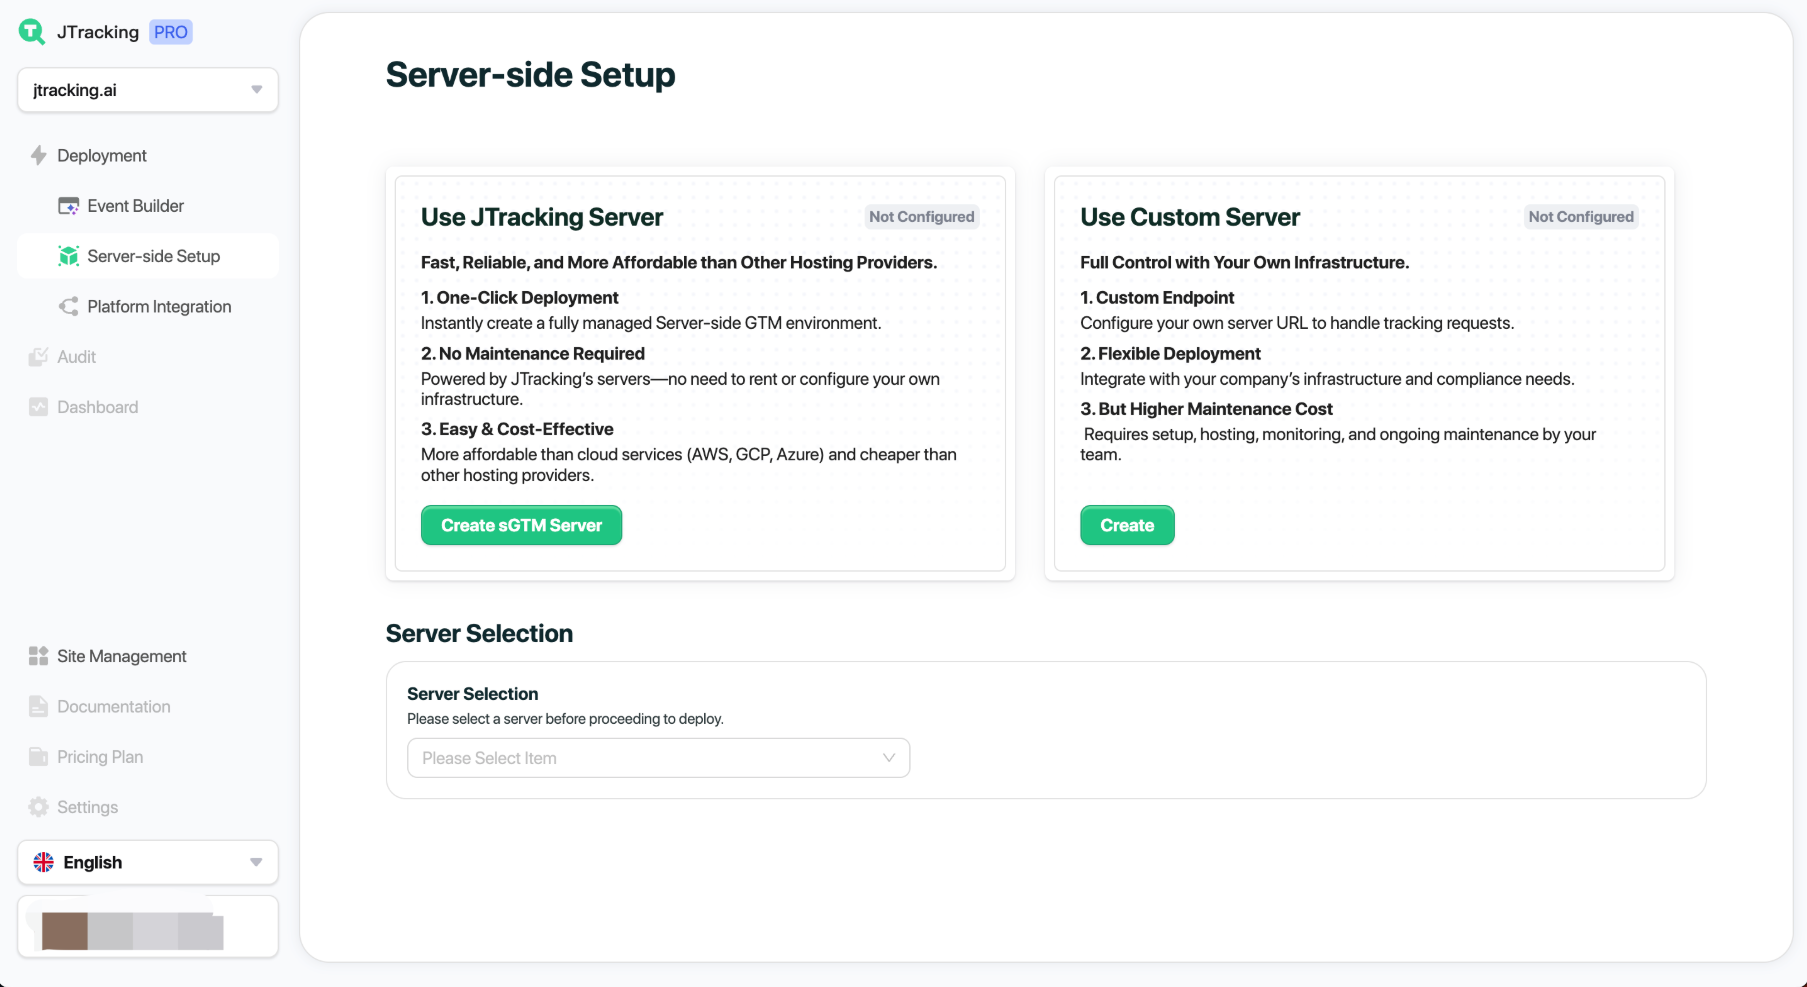
Task: Click JTracking Server Not Configured status badge
Action: click(x=921, y=217)
